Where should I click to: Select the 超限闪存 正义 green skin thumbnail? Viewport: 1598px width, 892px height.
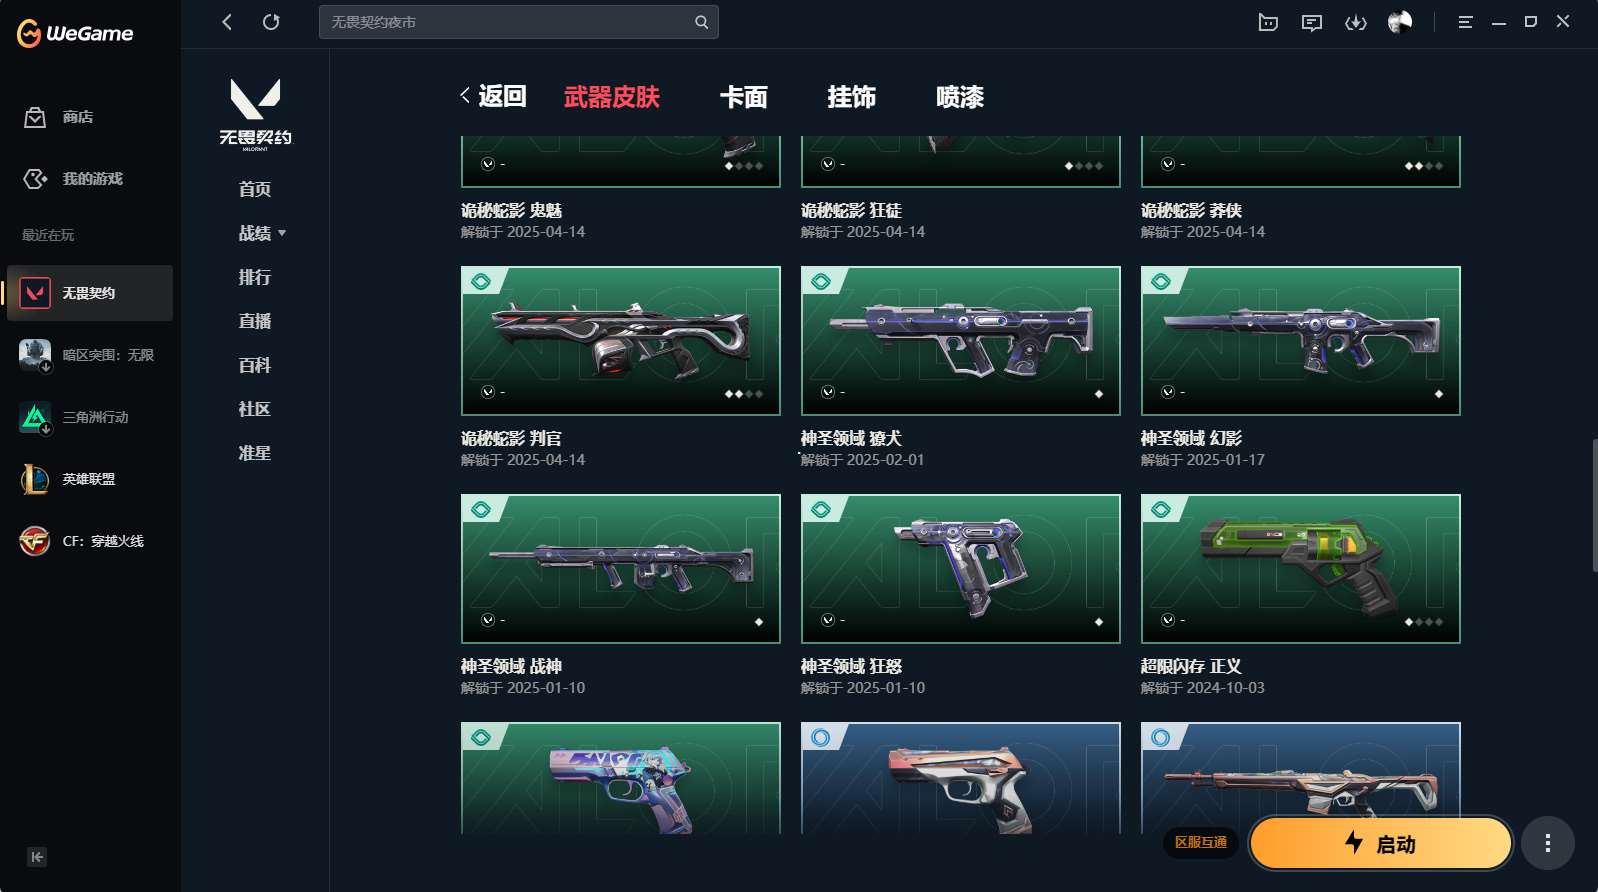1300,568
